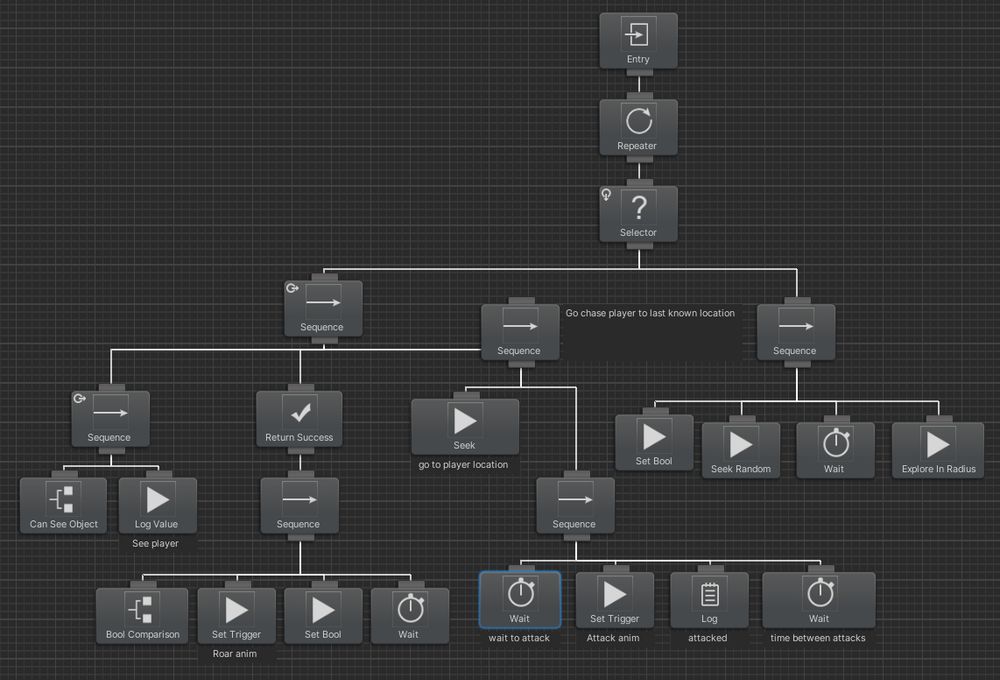Image resolution: width=1000 pixels, height=680 pixels.
Task: Click the bottom connector of the Selector node
Action: click(x=639, y=246)
